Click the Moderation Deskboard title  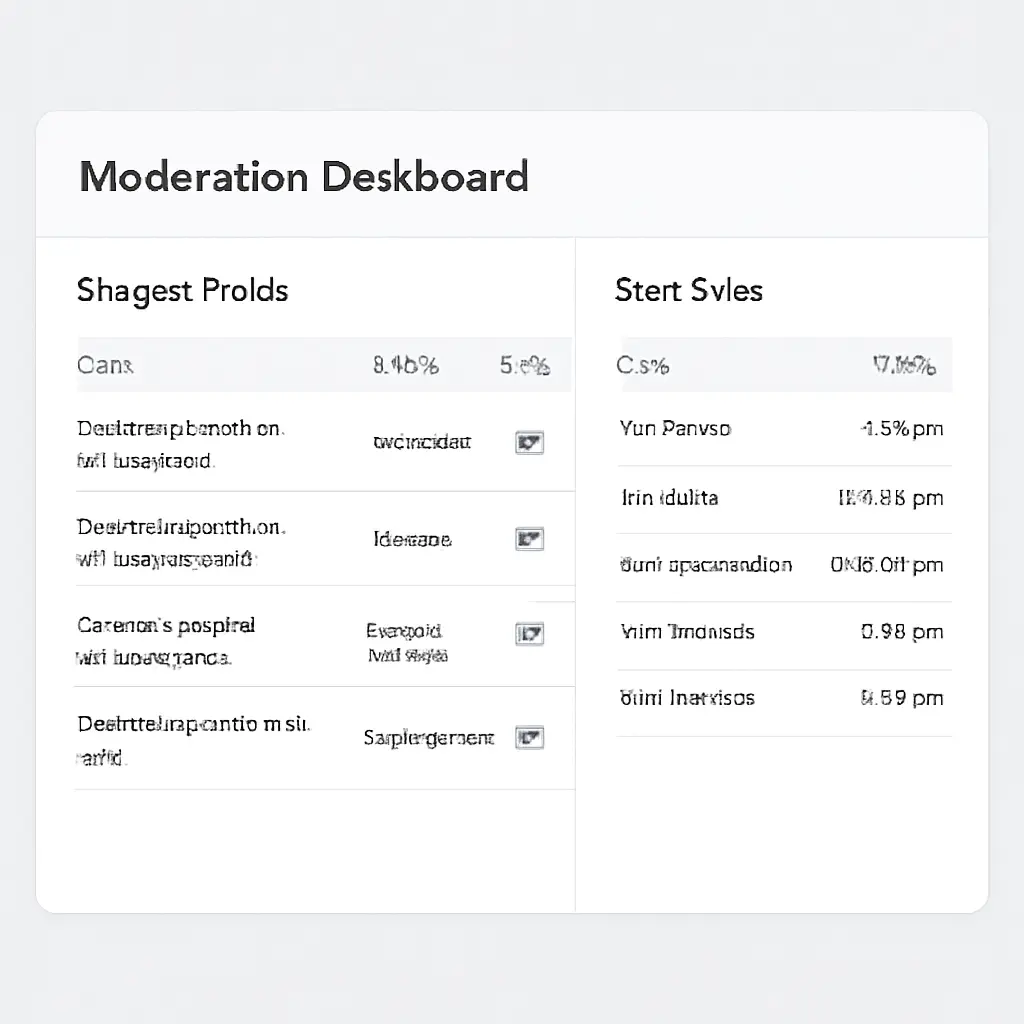tap(303, 177)
